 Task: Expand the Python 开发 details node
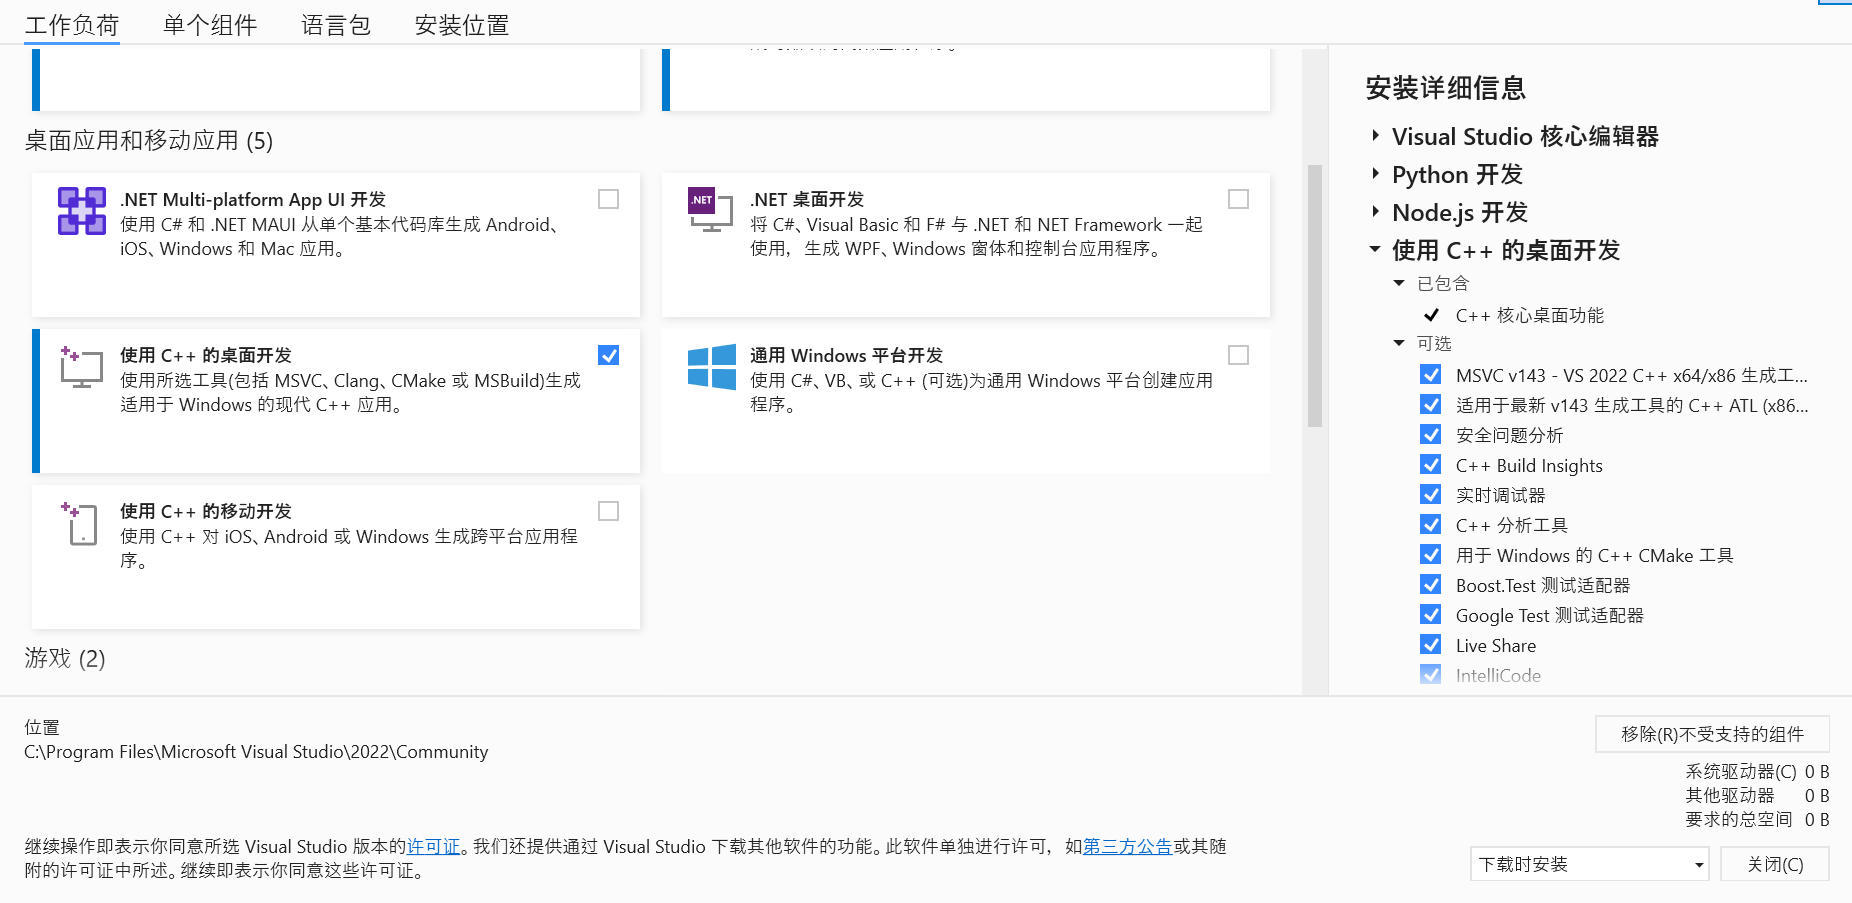(x=1376, y=174)
